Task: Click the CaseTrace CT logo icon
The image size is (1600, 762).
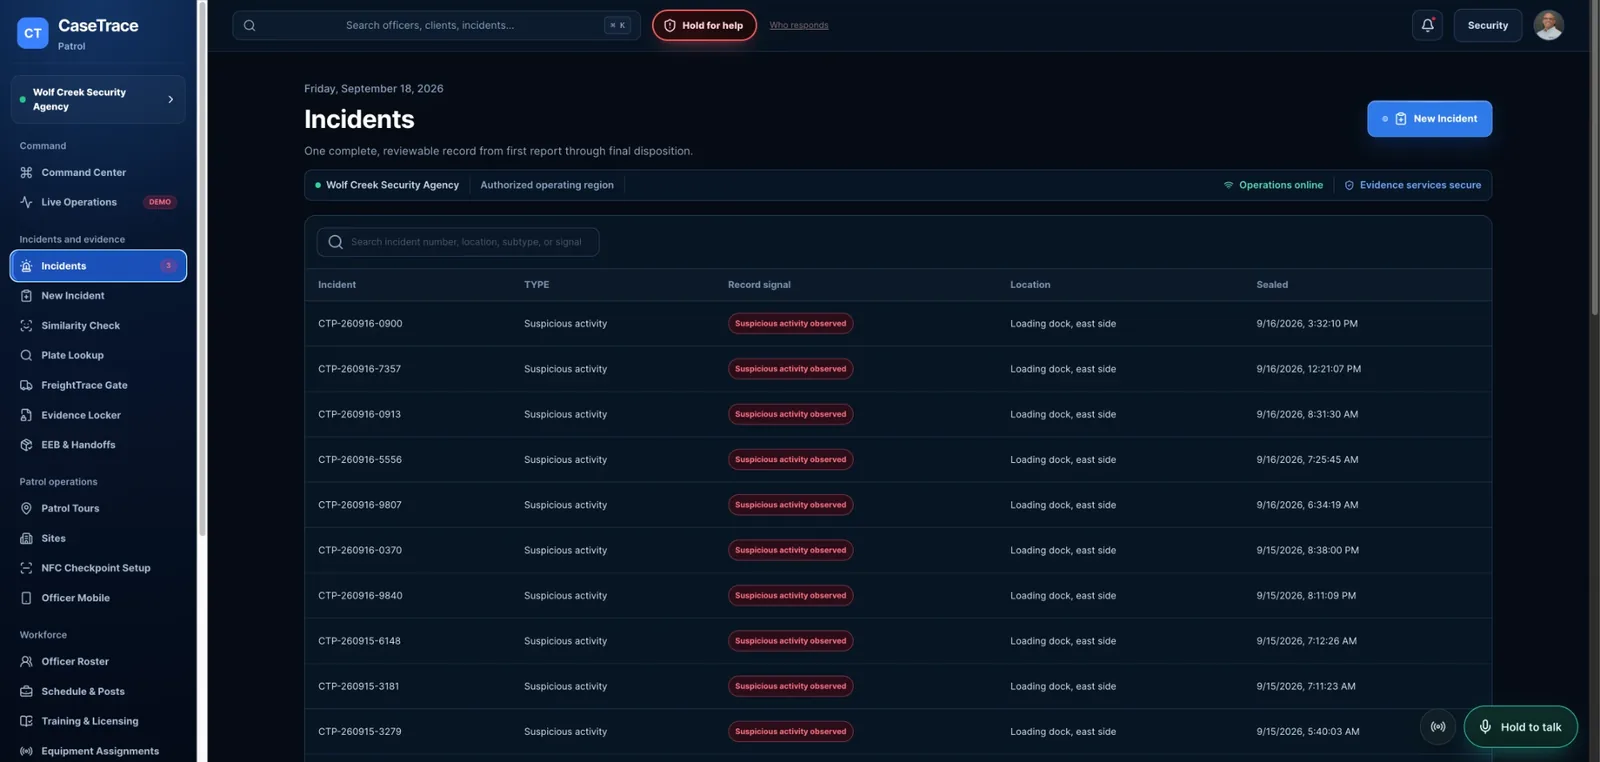Action: pos(33,33)
